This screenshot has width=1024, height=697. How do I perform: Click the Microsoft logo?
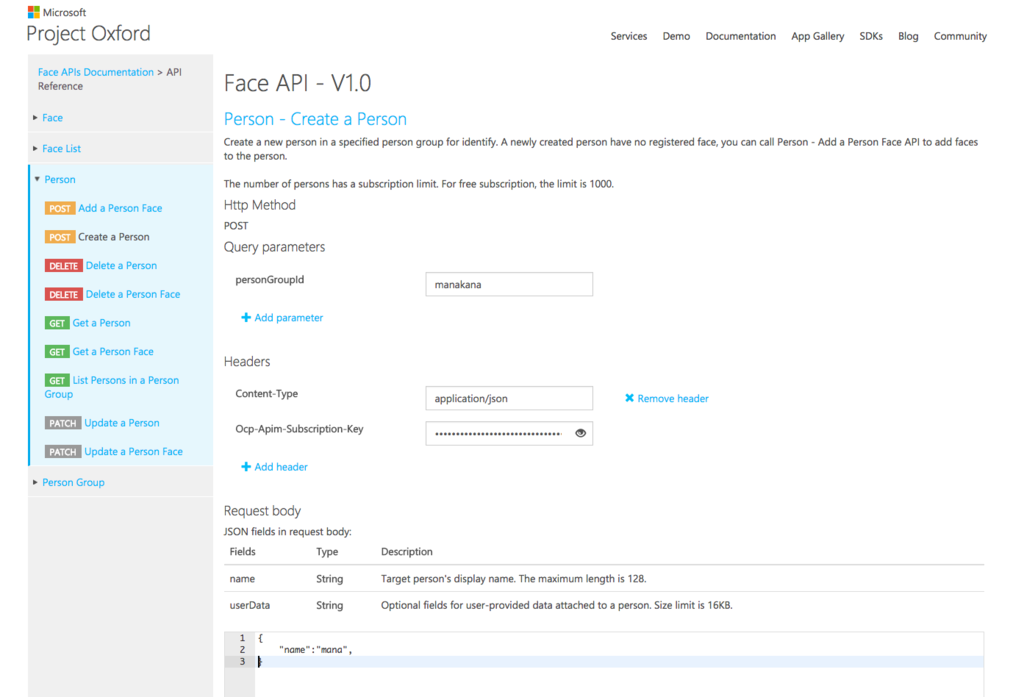click(x=33, y=12)
